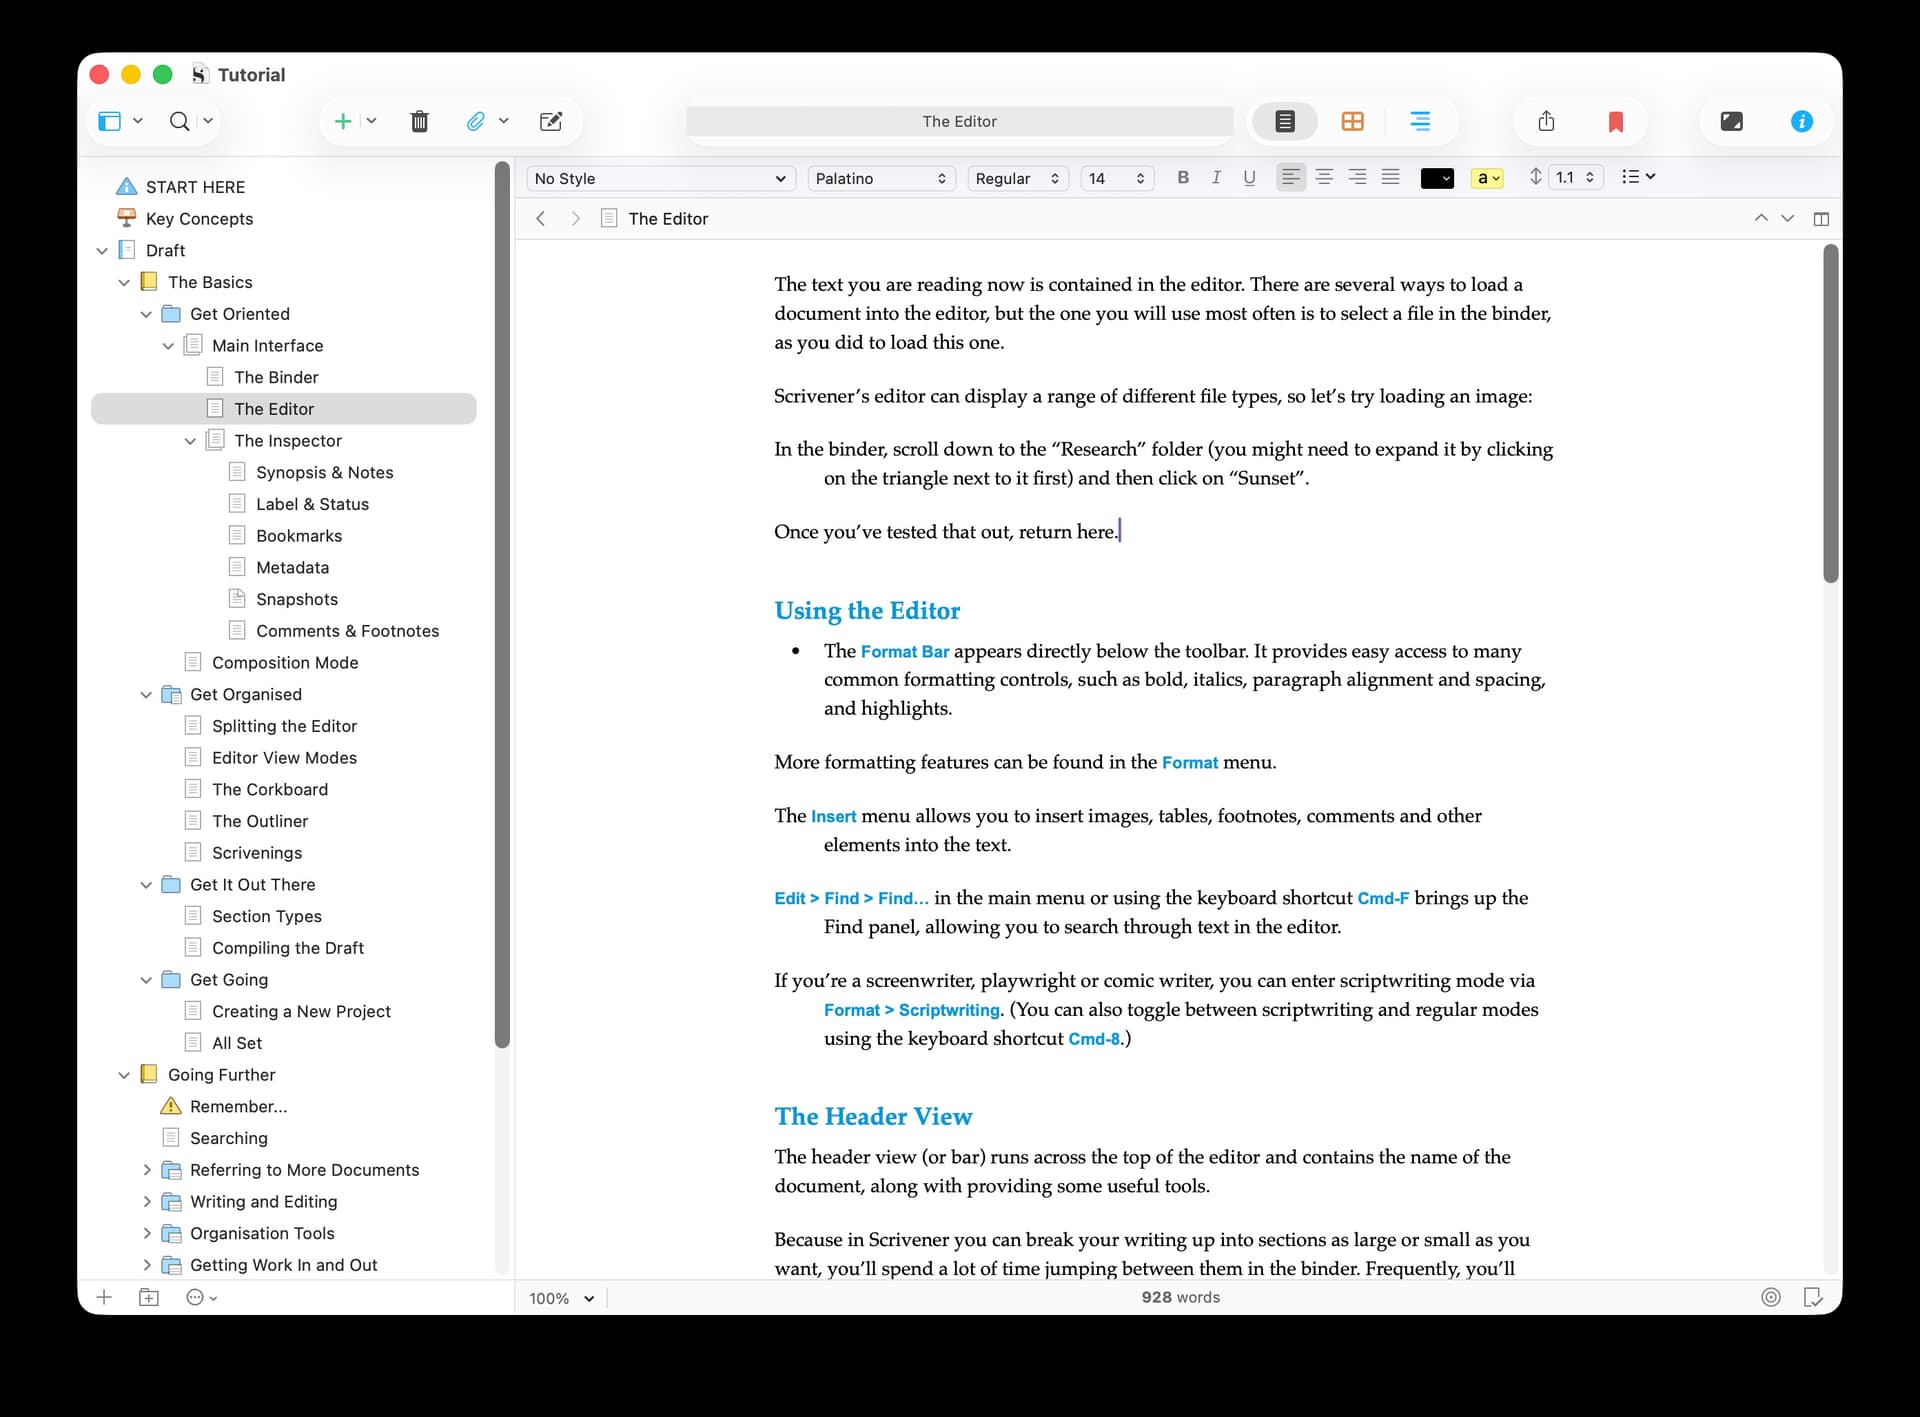This screenshot has width=1920, height=1417.
Task: Center align the text
Action: [x=1324, y=177]
